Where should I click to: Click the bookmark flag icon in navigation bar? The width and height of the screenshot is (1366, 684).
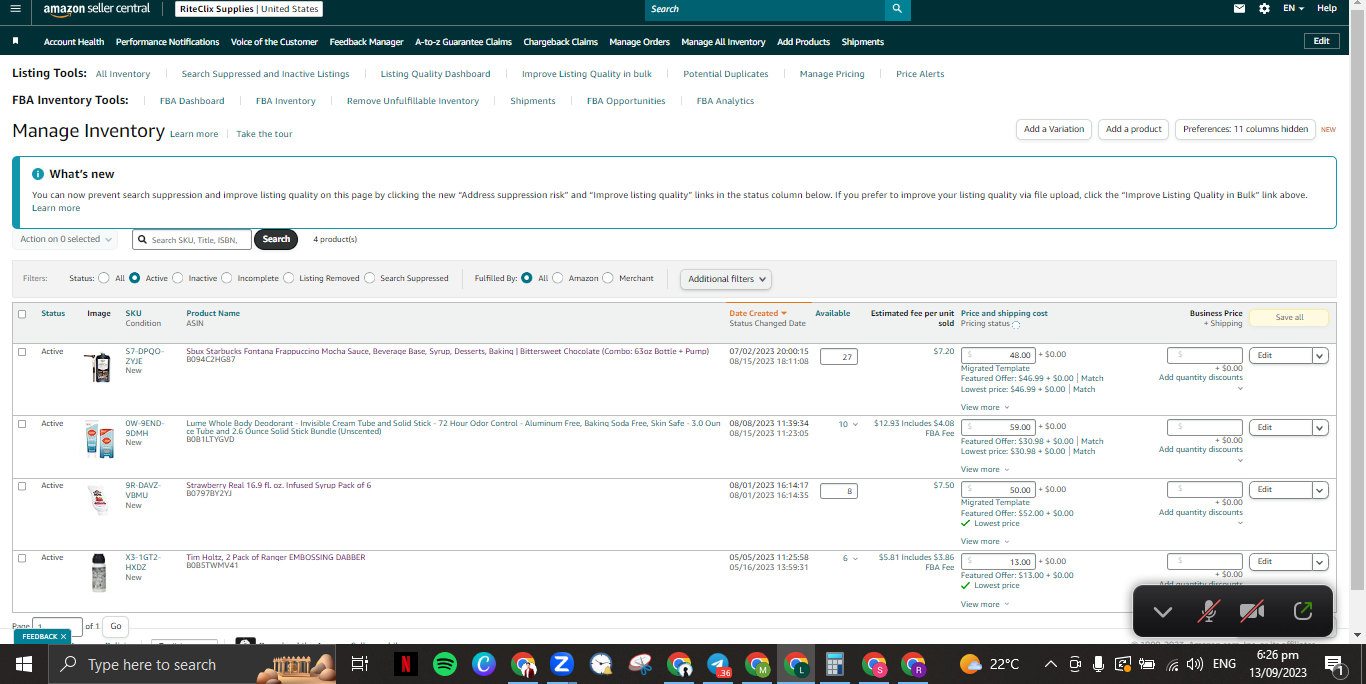point(16,41)
